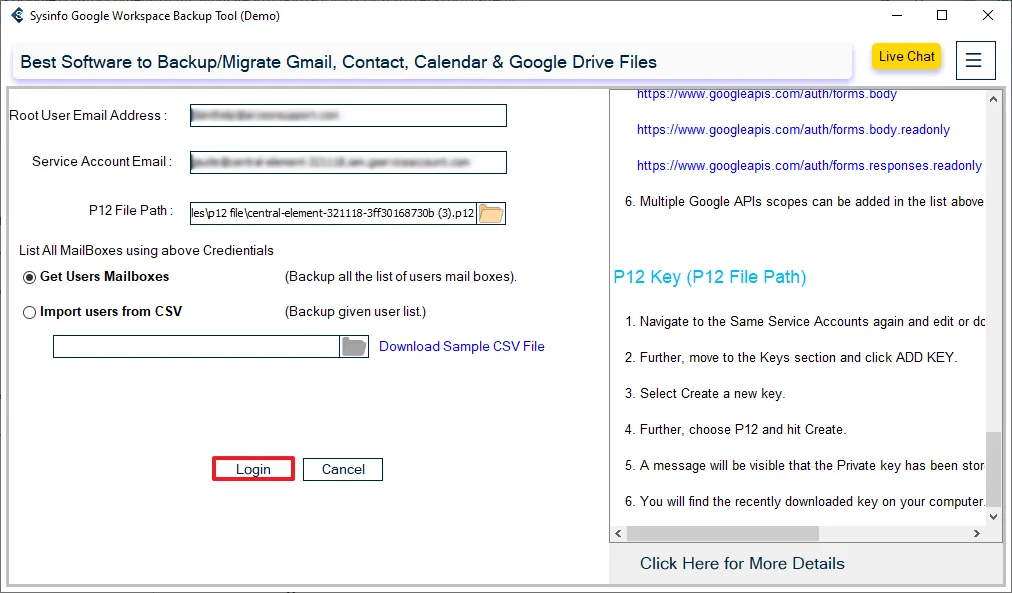
Task: Open the hamburger menu icon
Action: 975,61
